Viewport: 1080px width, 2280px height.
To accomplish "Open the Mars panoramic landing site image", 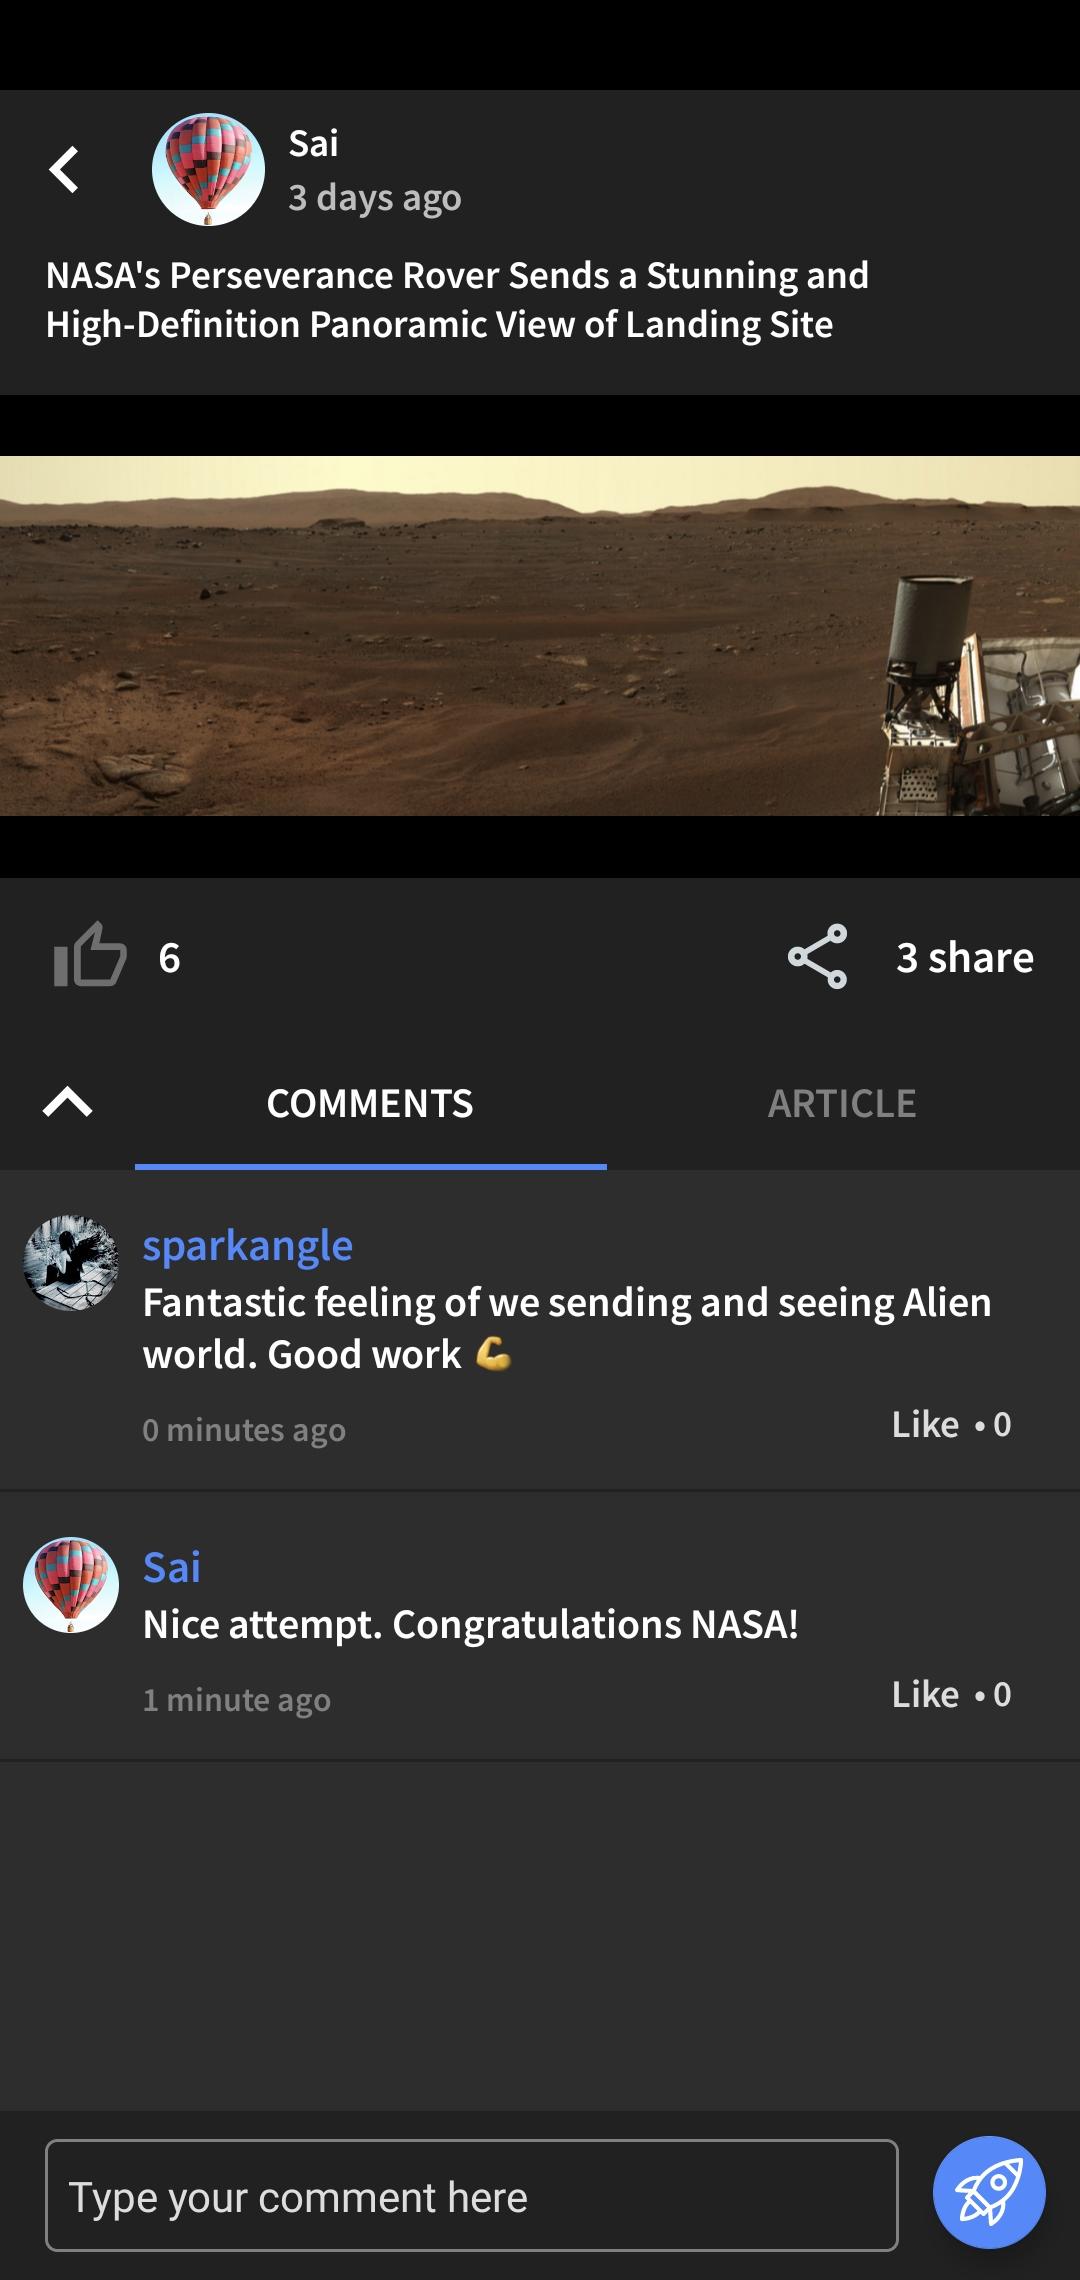I will point(540,636).
